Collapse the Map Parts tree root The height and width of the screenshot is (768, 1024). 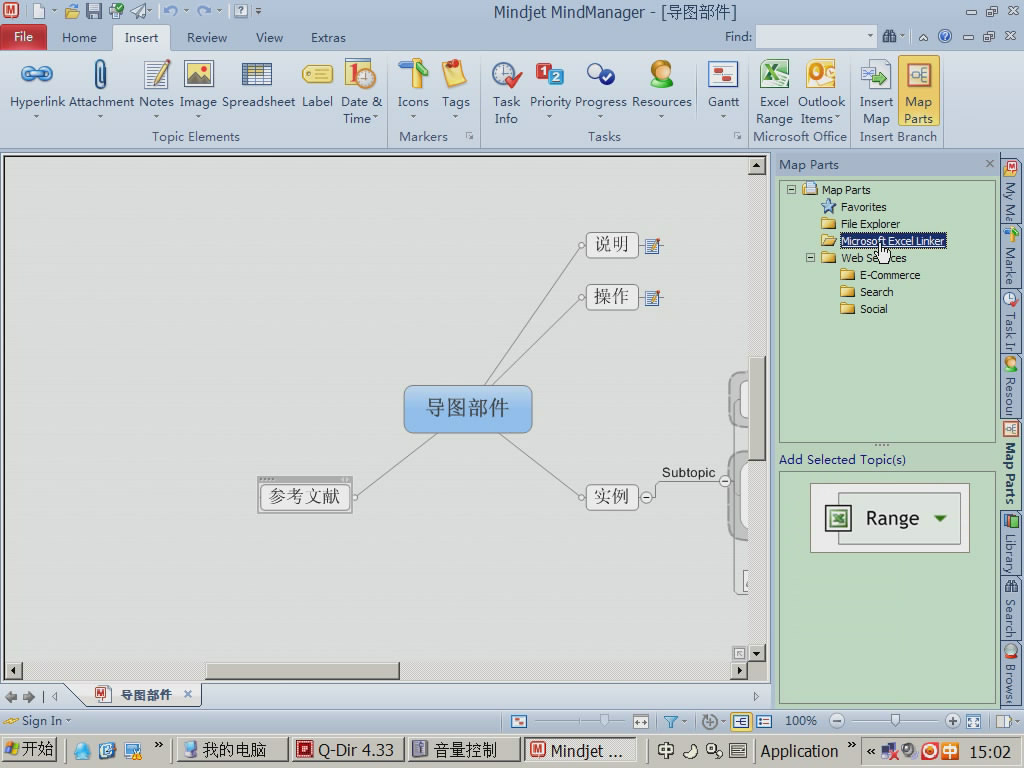(792, 189)
